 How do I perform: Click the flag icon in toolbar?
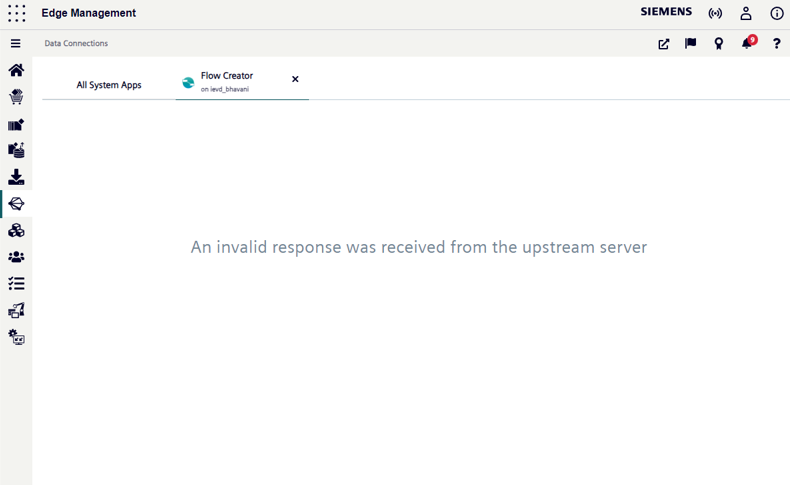point(690,44)
